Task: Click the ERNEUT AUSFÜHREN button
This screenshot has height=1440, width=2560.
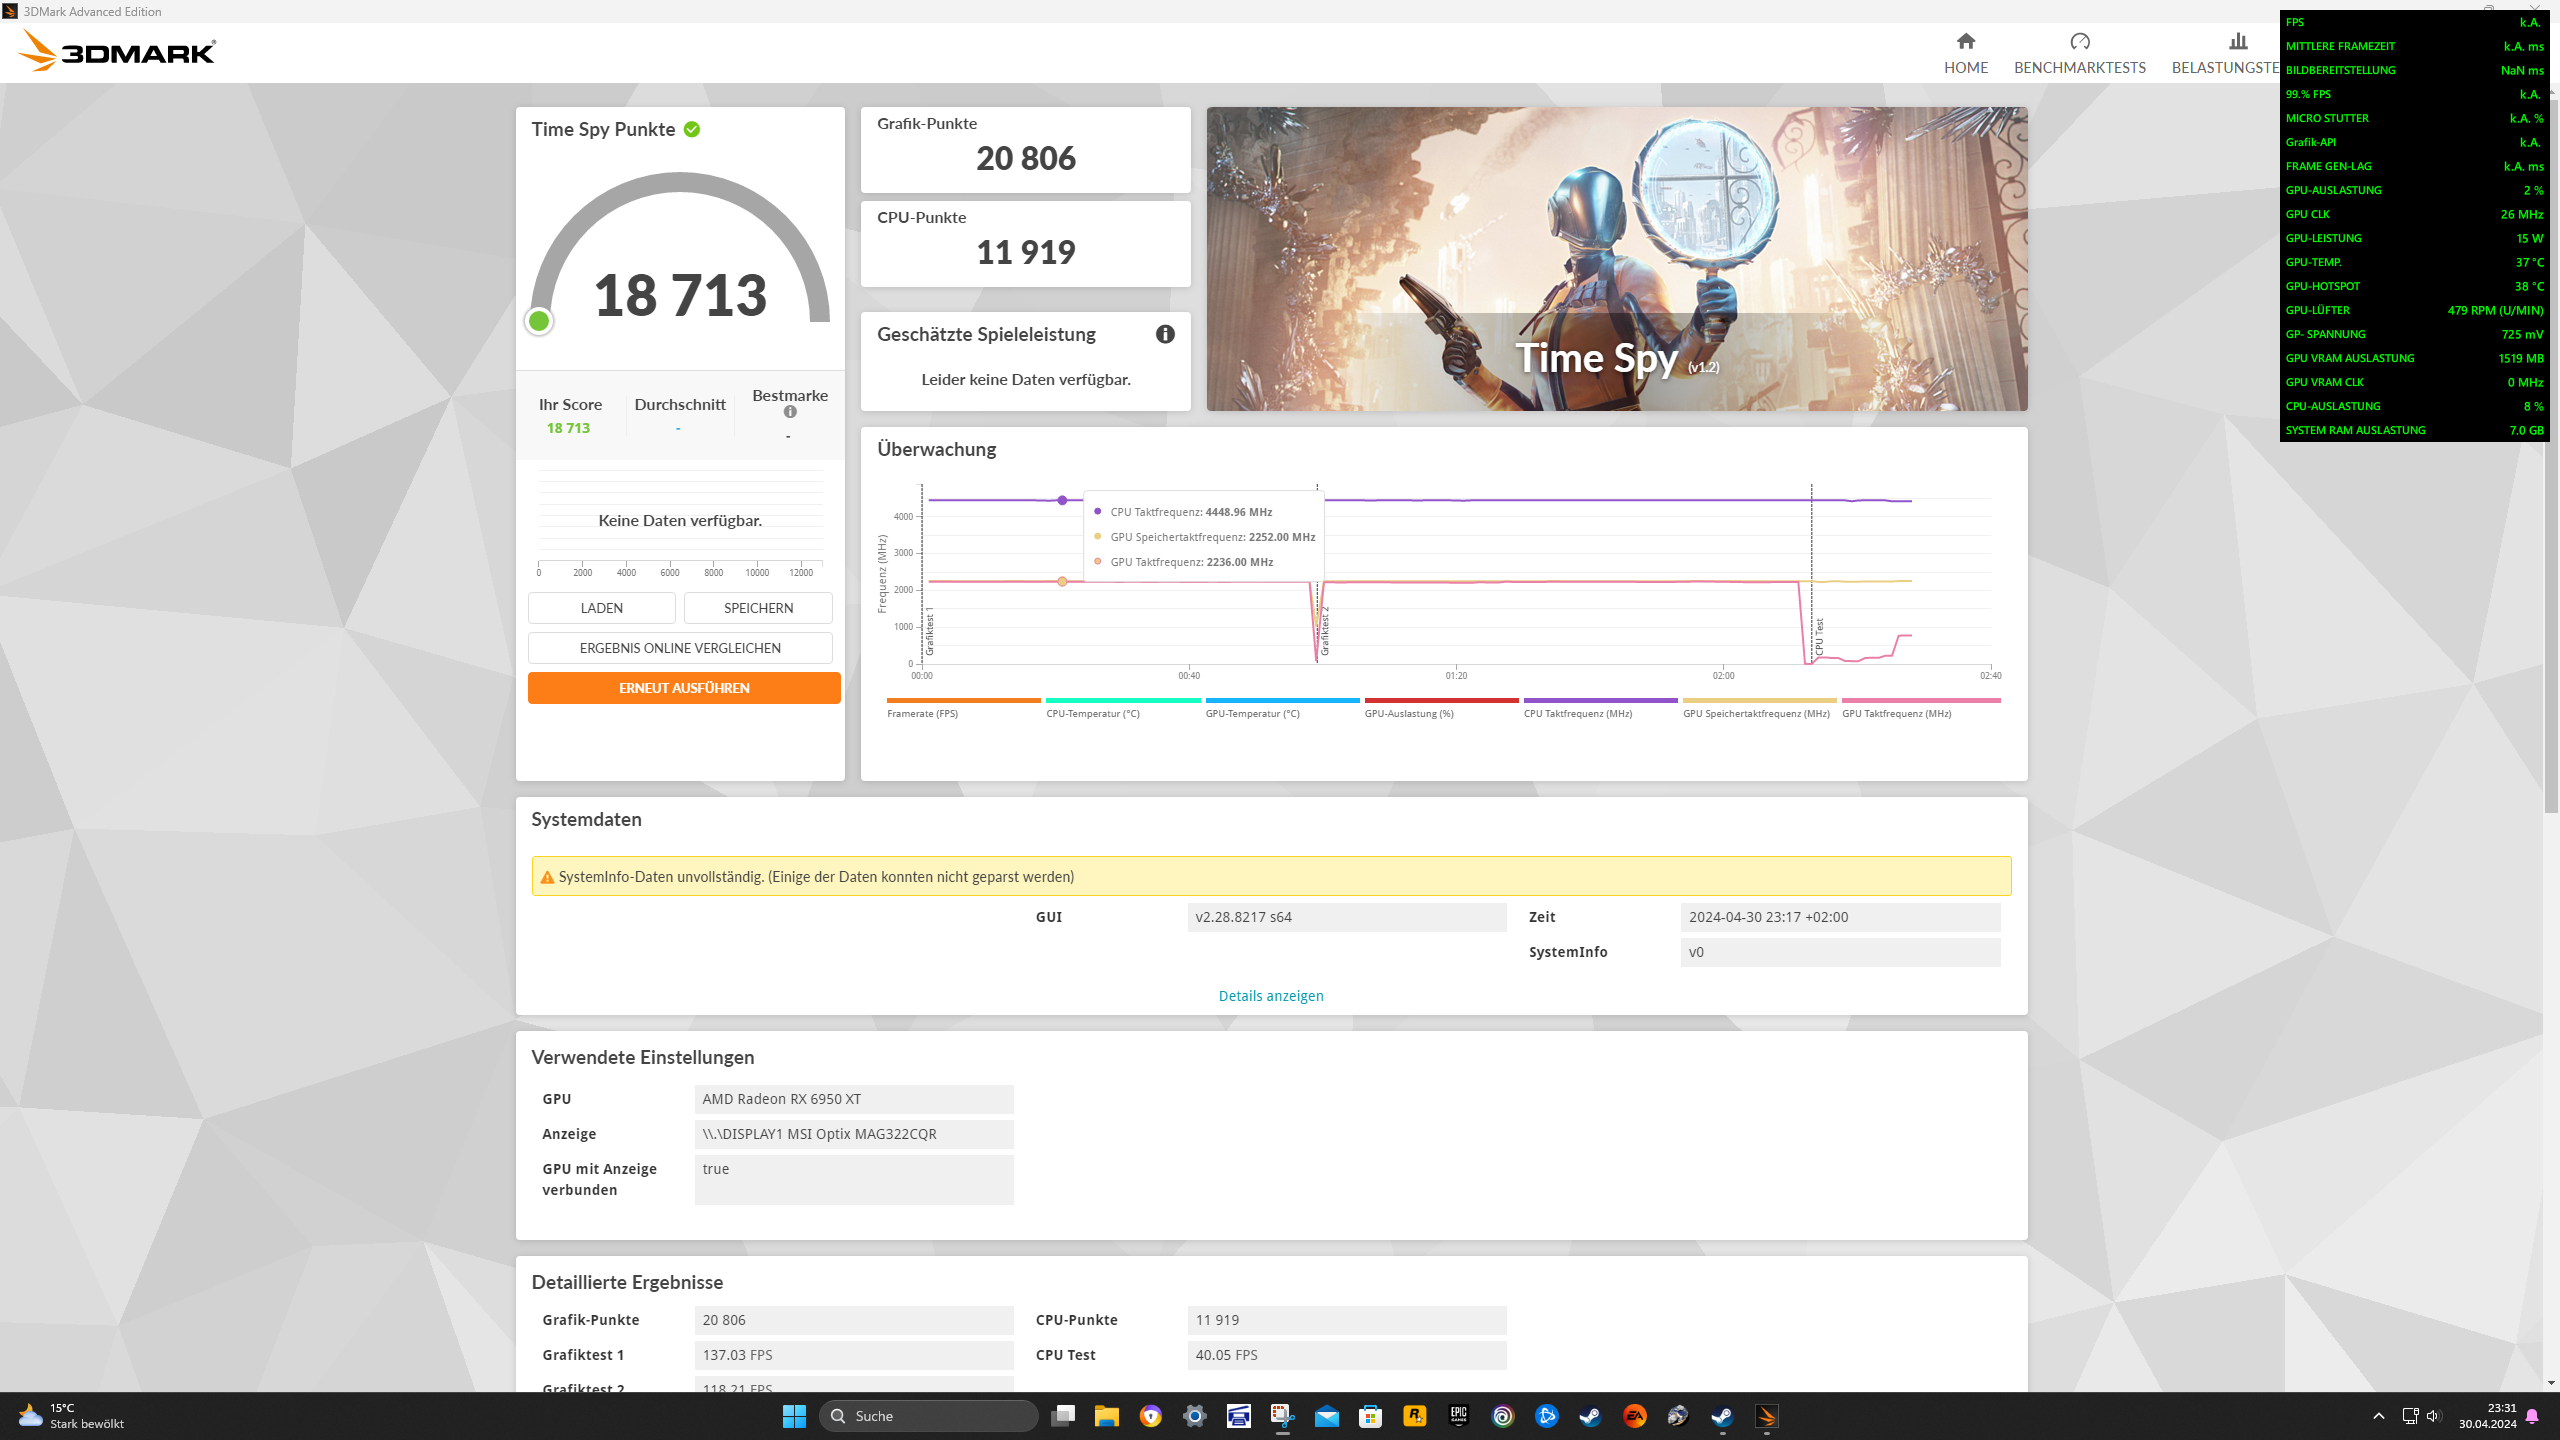Action: pyautogui.click(x=684, y=688)
